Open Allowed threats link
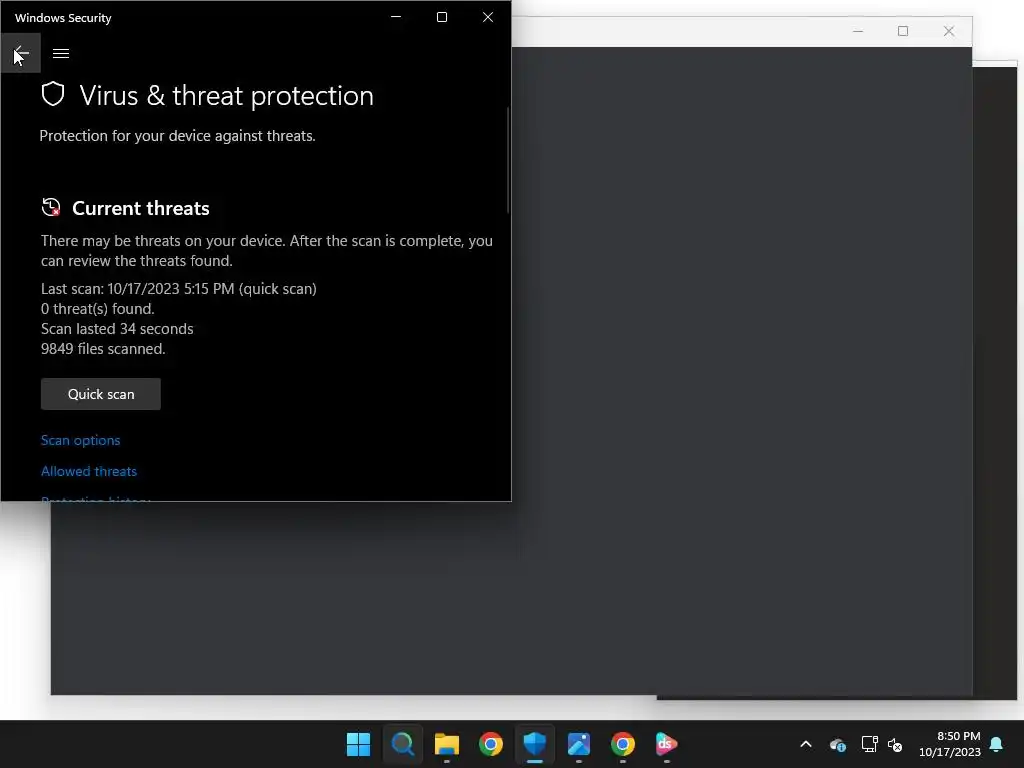Image resolution: width=1024 pixels, height=768 pixels. click(x=89, y=471)
